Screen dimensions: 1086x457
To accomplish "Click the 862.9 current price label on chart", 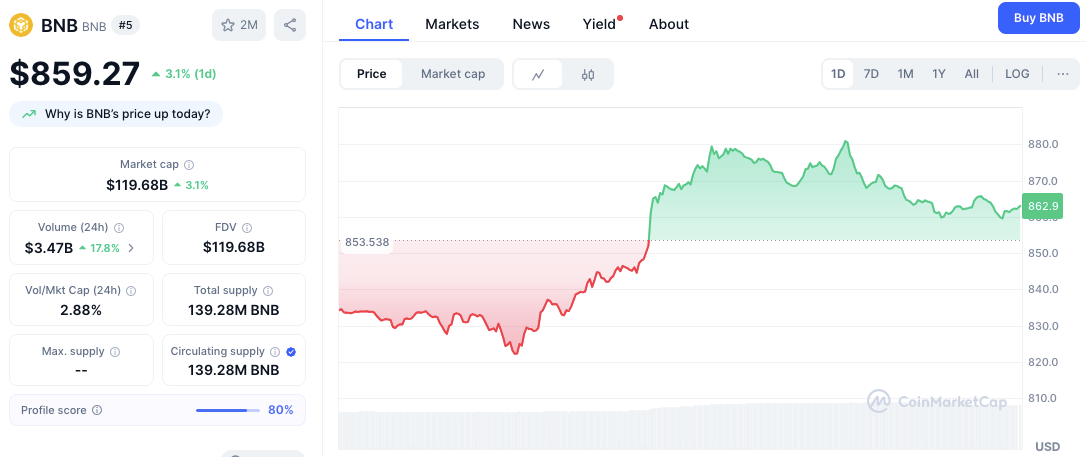I will point(1043,206).
